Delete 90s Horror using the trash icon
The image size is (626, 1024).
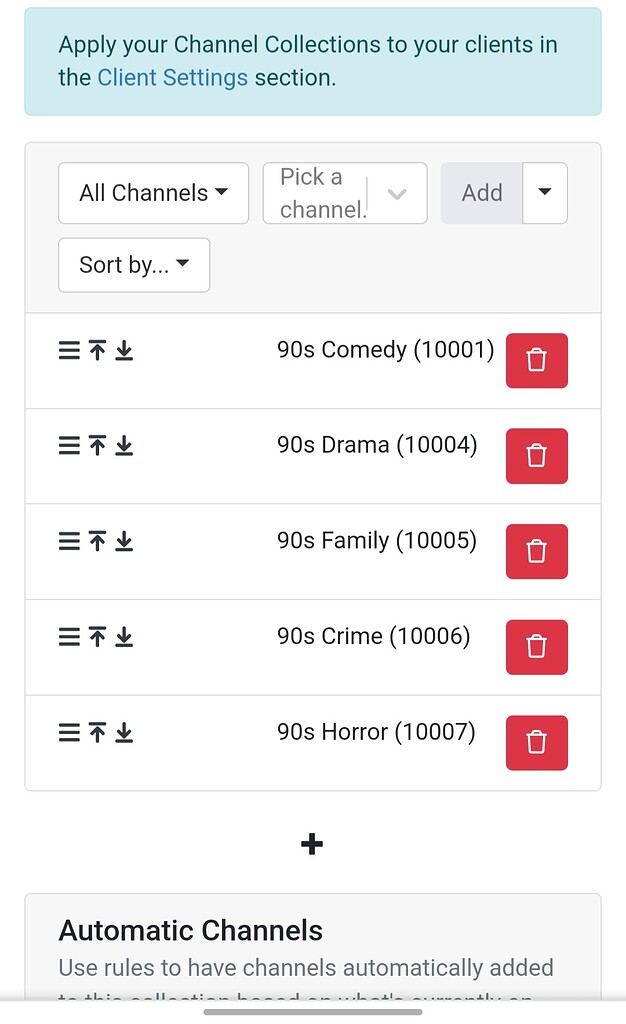(x=536, y=742)
